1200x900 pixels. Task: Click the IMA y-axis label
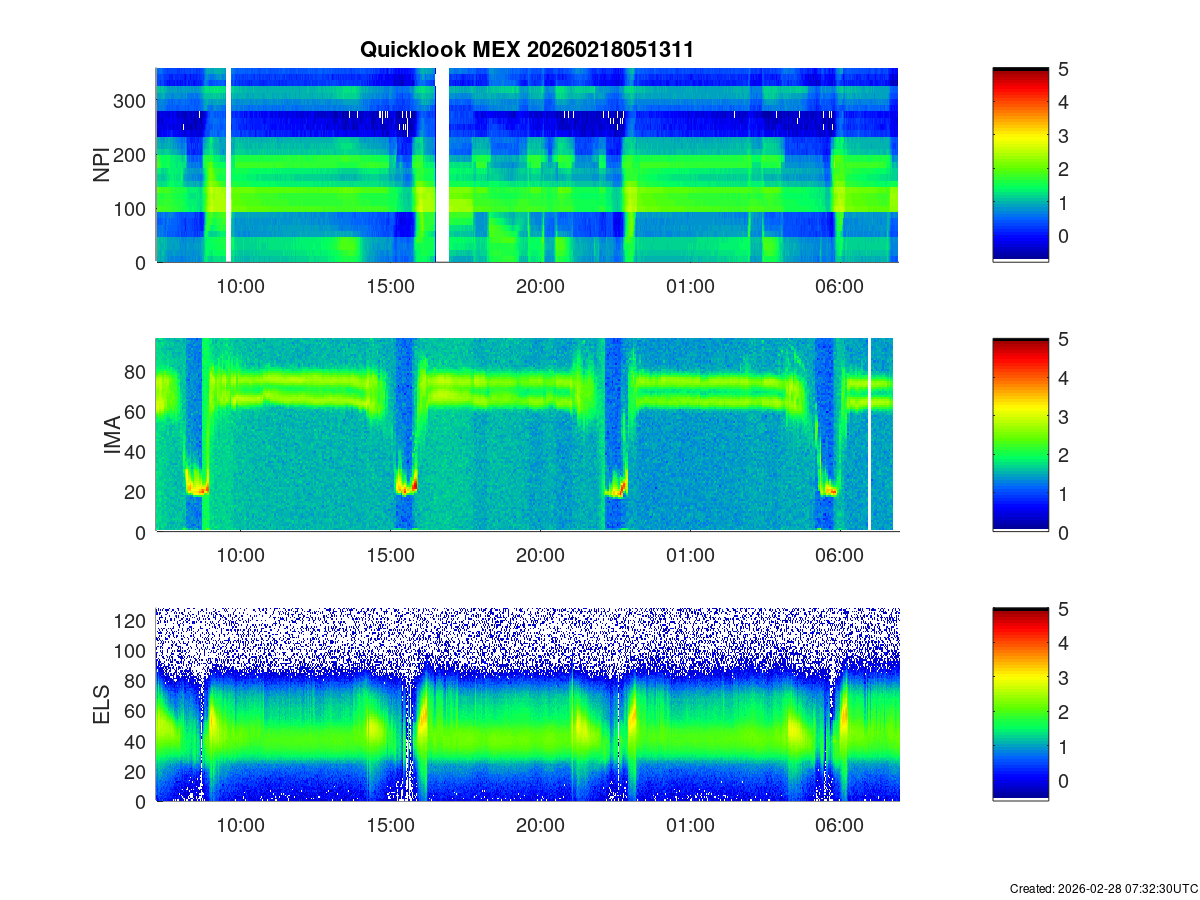coord(111,435)
